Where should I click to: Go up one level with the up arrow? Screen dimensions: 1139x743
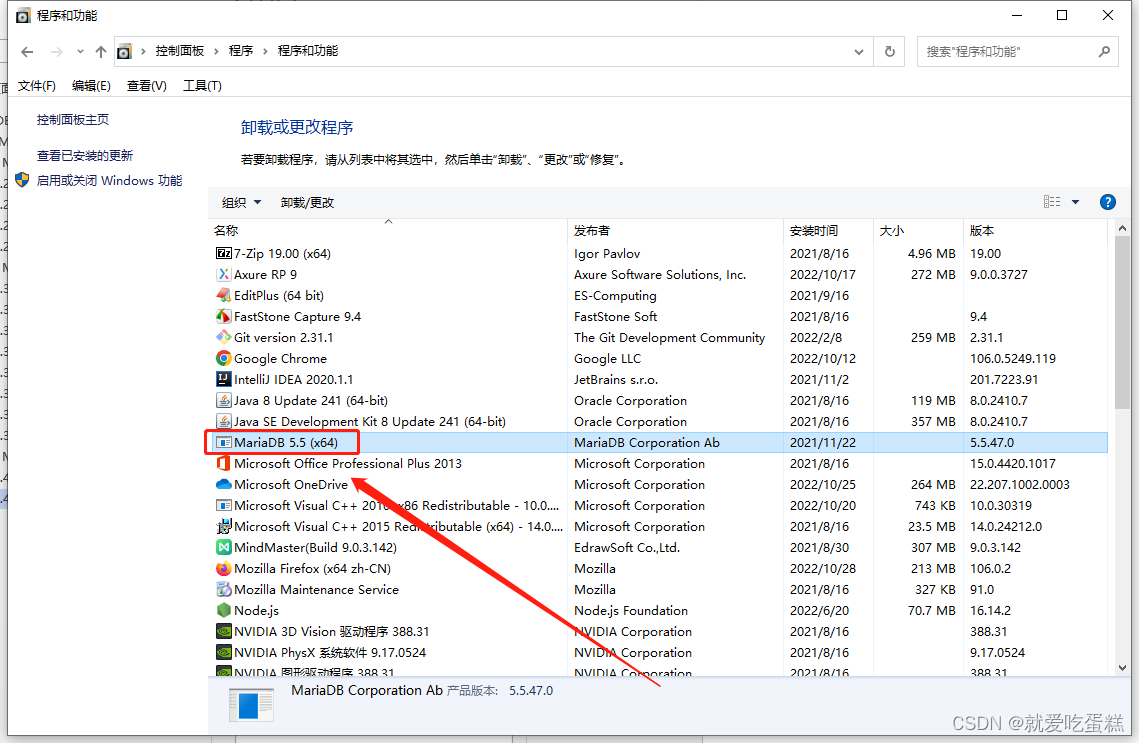(101, 52)
